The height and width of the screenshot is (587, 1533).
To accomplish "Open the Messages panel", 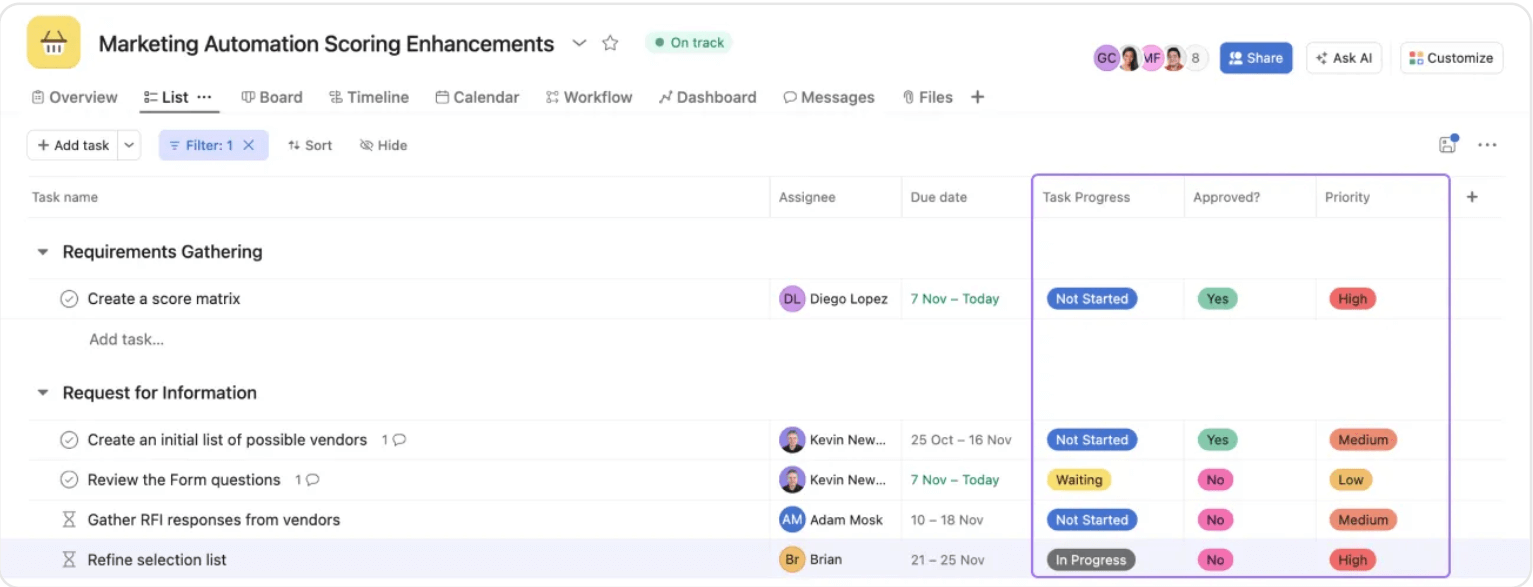I will [829, 97].
